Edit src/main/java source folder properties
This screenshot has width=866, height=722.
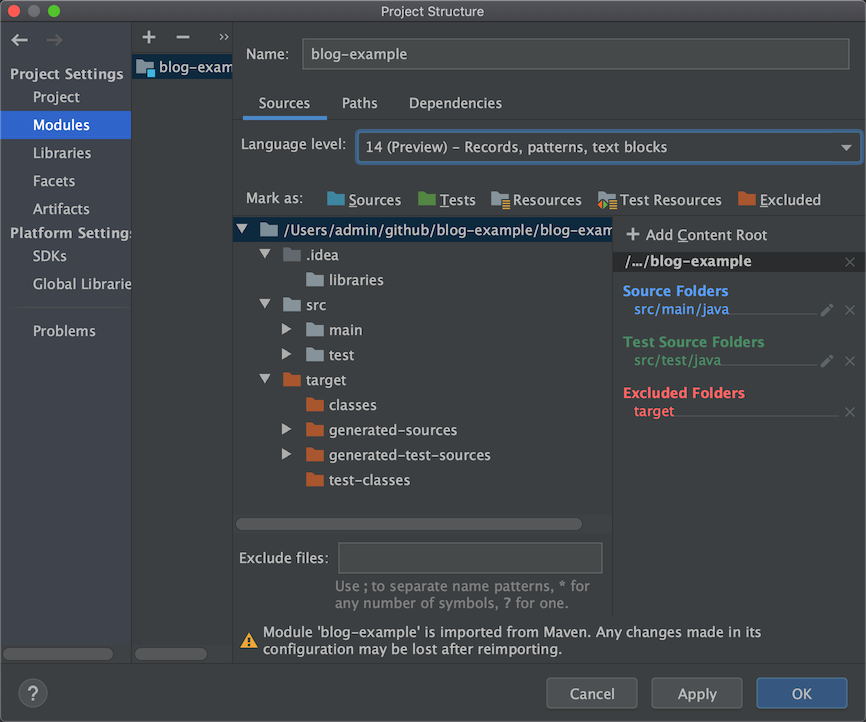click(827, 310)
